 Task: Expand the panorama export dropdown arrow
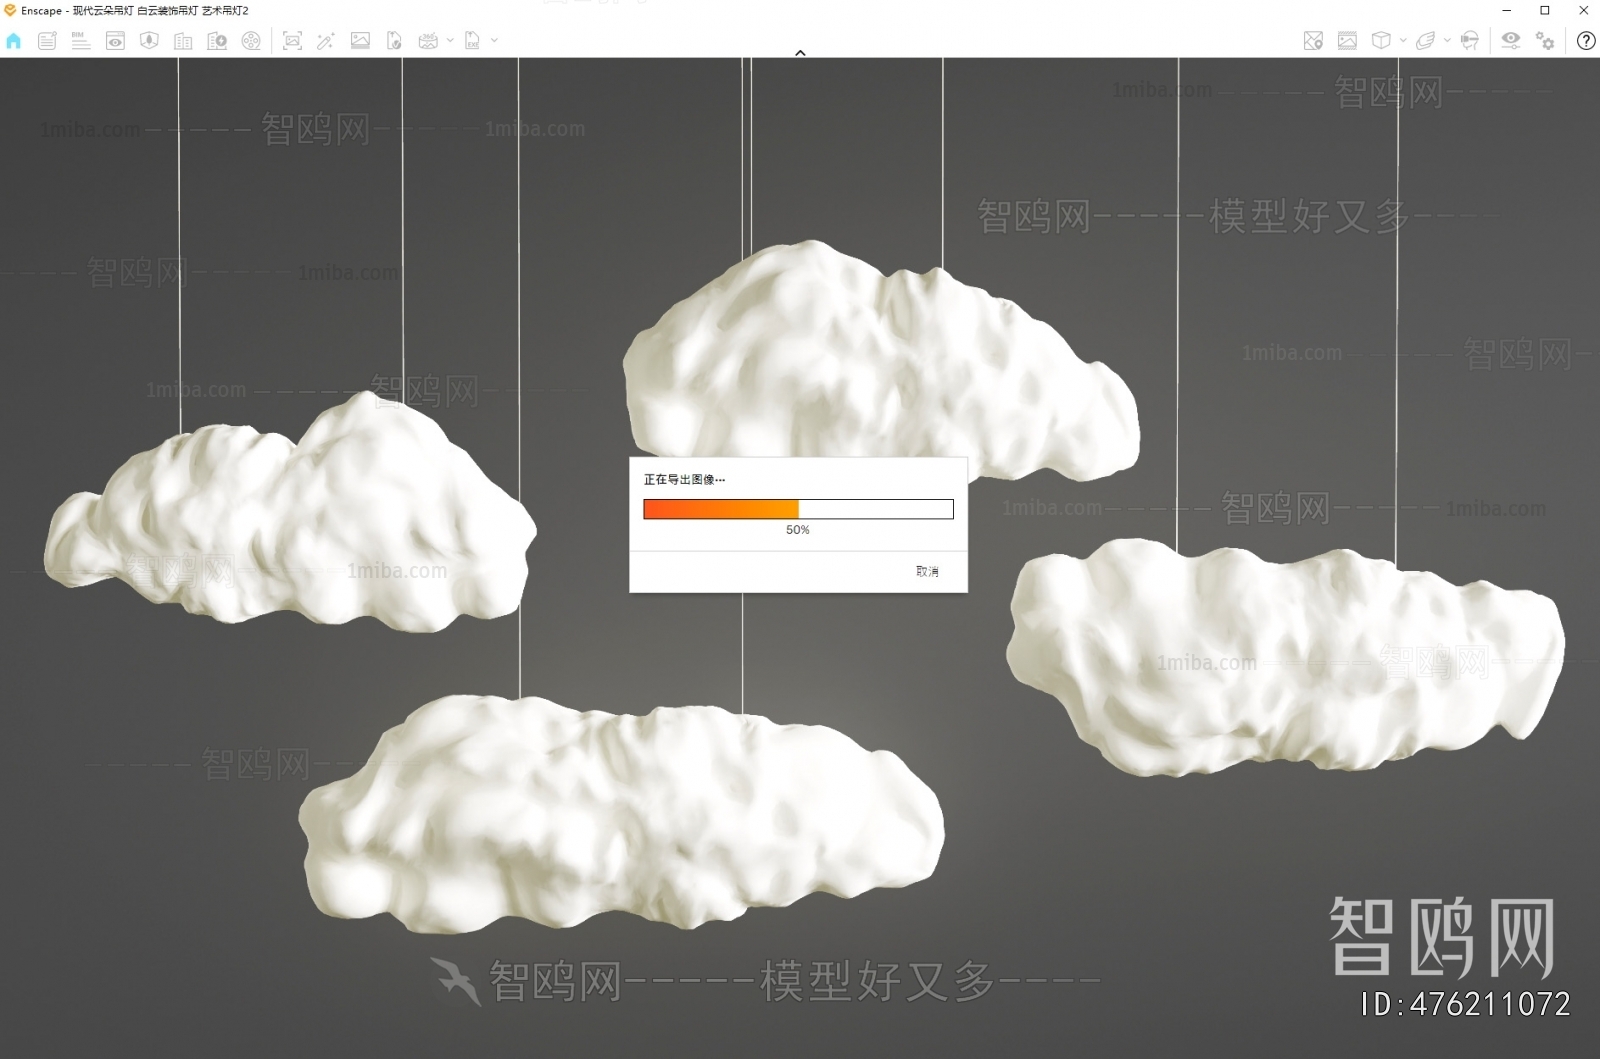click(450, 41)
